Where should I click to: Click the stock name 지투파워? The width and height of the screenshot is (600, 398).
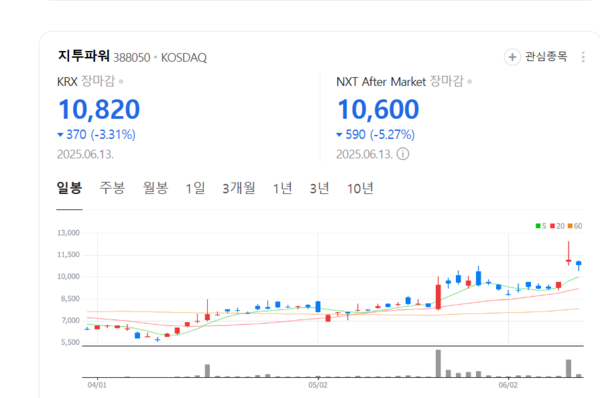tap(84, 56)
